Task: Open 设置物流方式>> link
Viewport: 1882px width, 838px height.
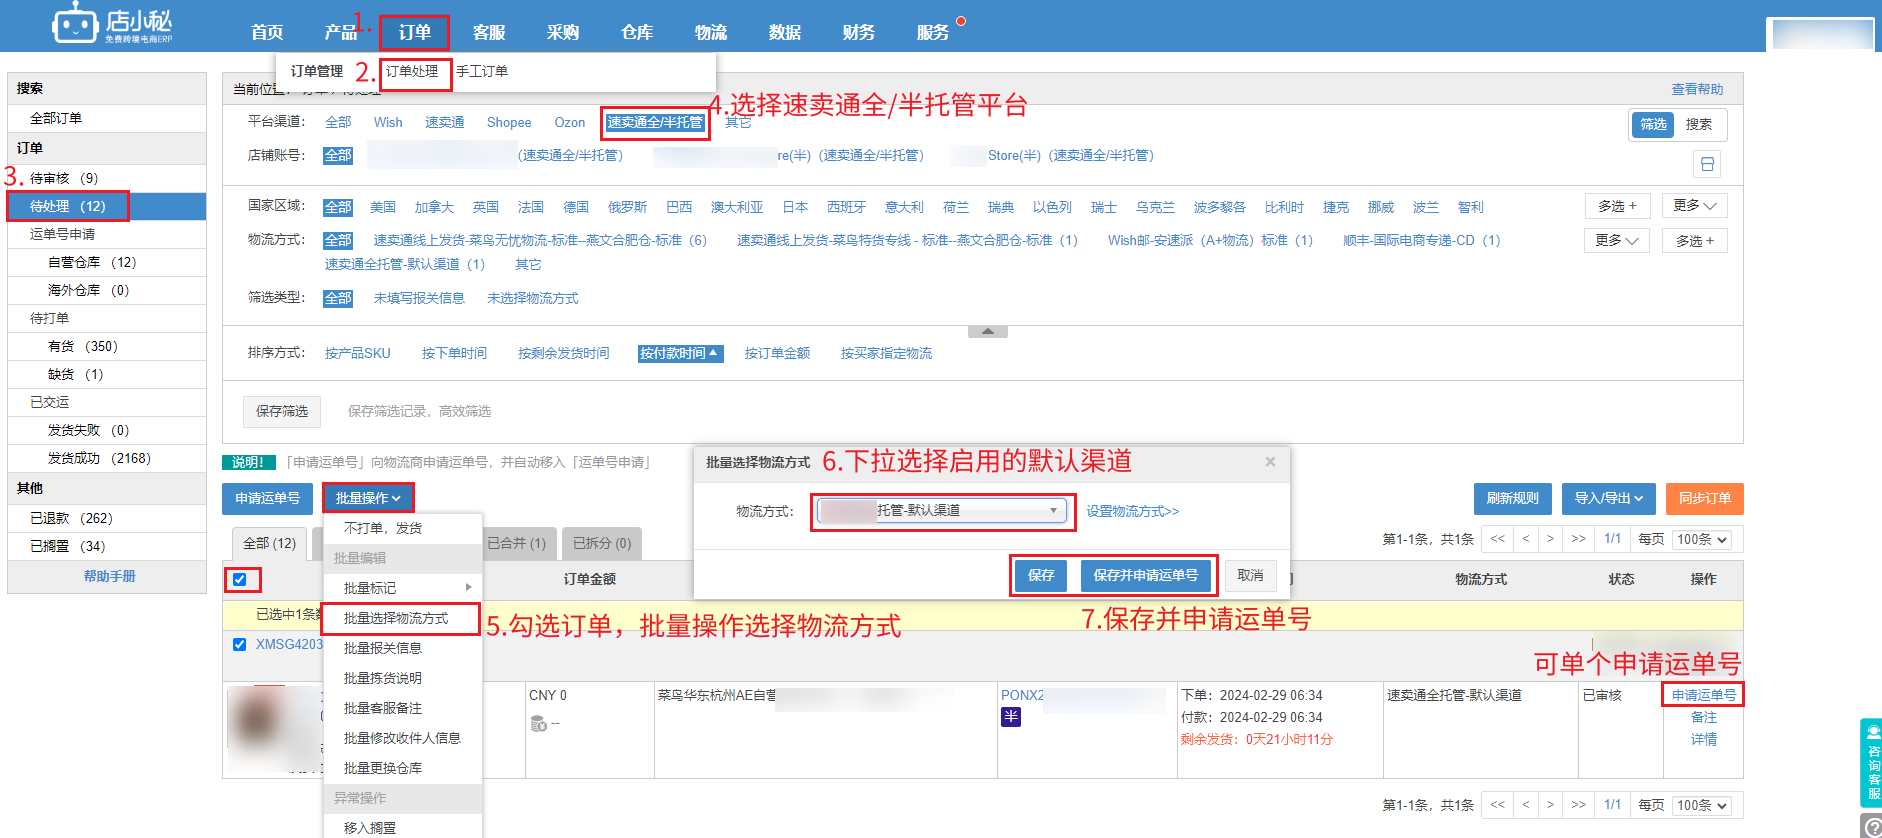Action: [x=1133, y=511]
